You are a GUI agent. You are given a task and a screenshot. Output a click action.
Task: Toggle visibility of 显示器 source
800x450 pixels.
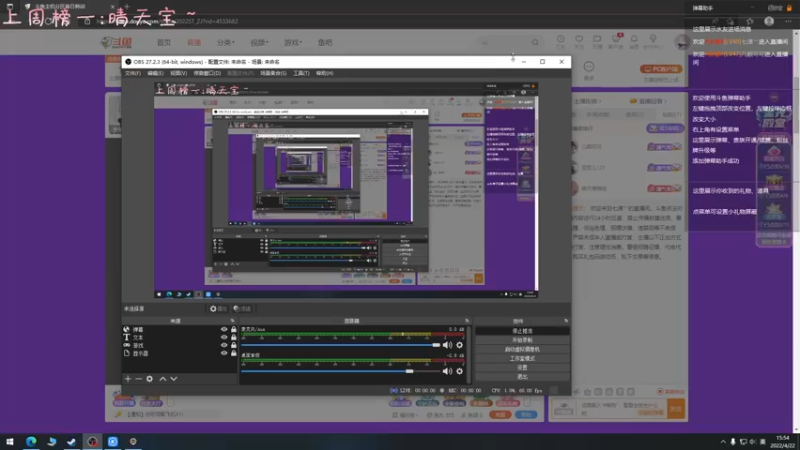tap(224, 353)
